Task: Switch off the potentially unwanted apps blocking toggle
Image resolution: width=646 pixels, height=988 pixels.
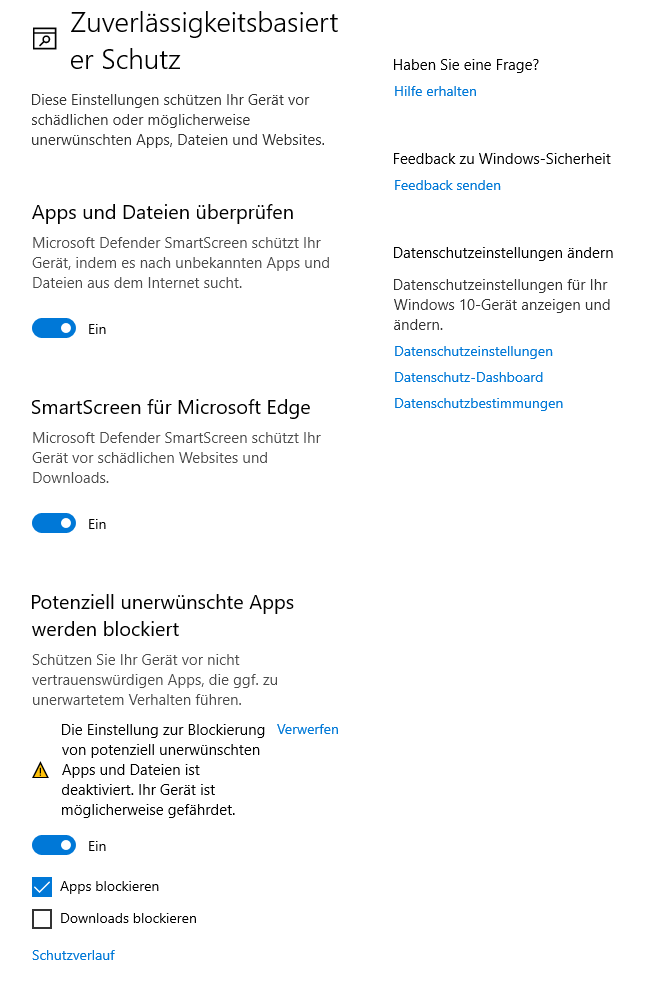Action: click(54, 845)
